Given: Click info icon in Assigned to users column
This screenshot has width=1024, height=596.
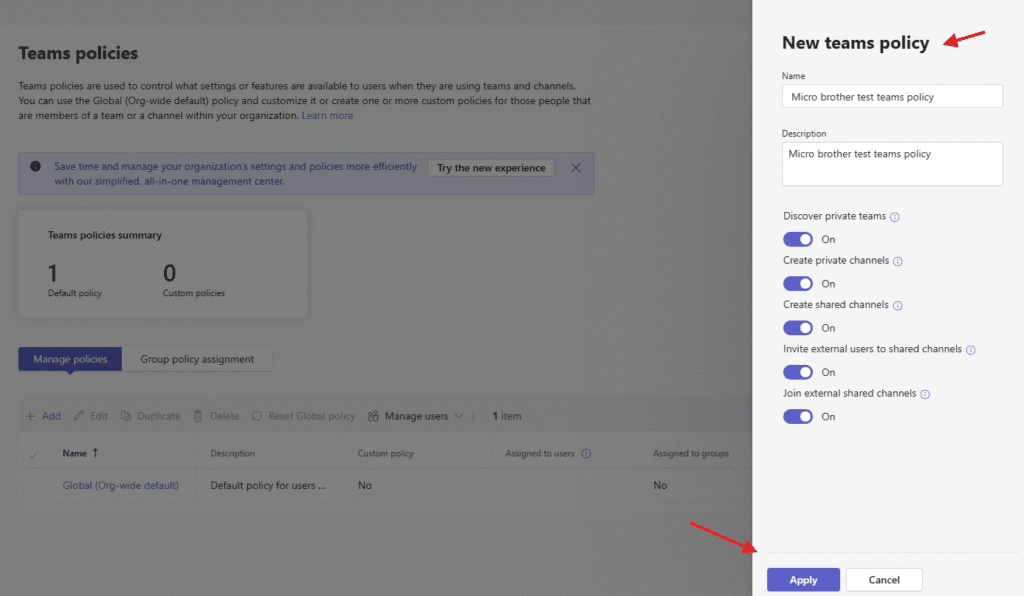Looking at the screenshot, I should (586, 454).
